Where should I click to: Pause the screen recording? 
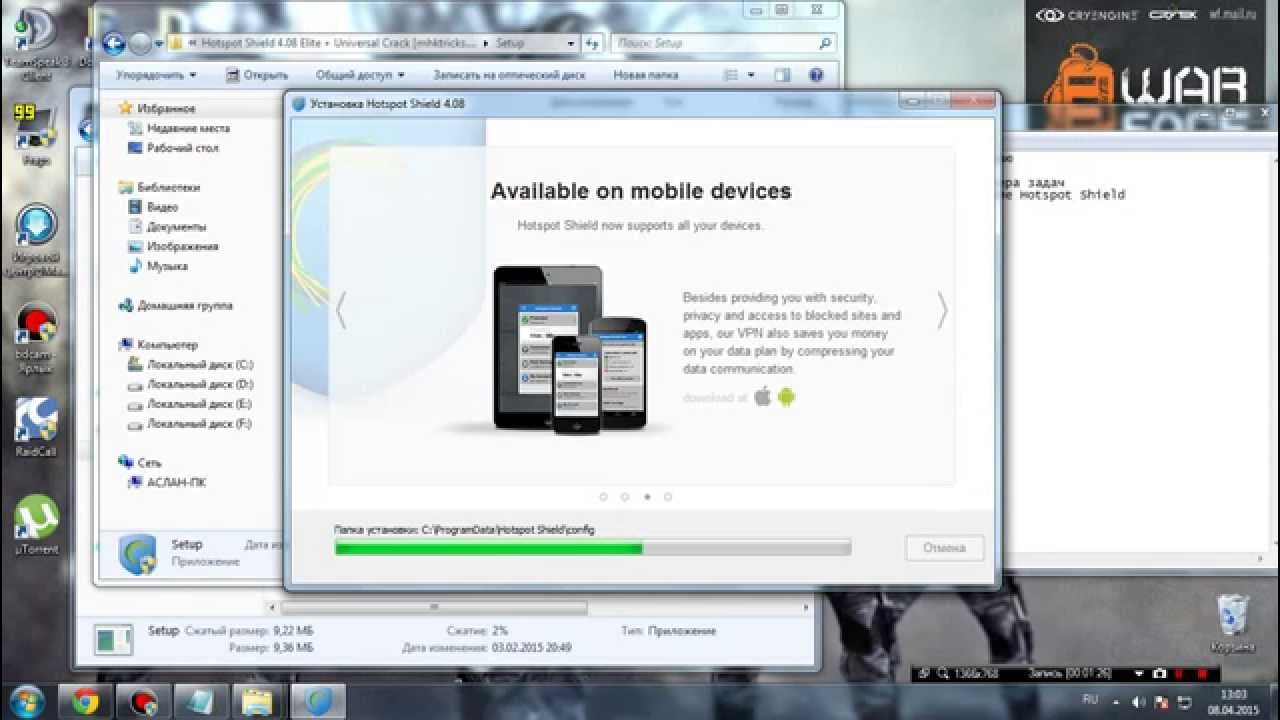coord(1178,674)
